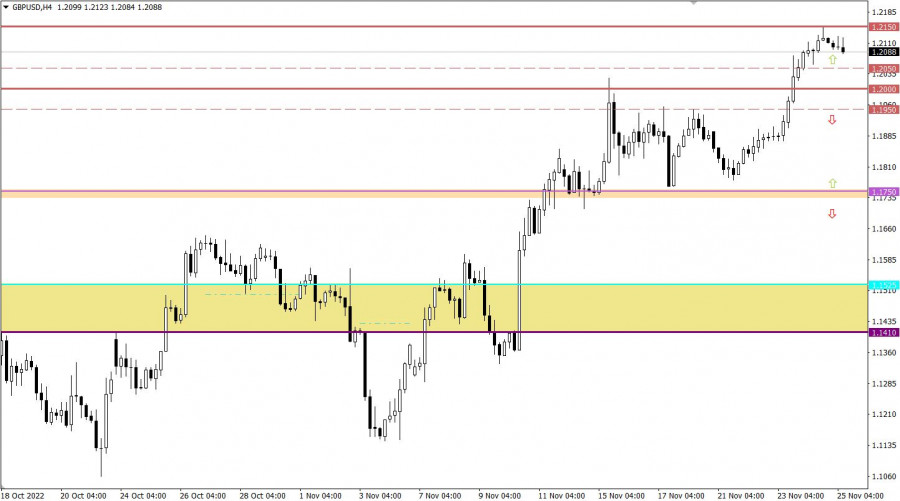Click the 25 Nov 04:00 time axis label
The image size is (900, 501).
click(860, 495)
